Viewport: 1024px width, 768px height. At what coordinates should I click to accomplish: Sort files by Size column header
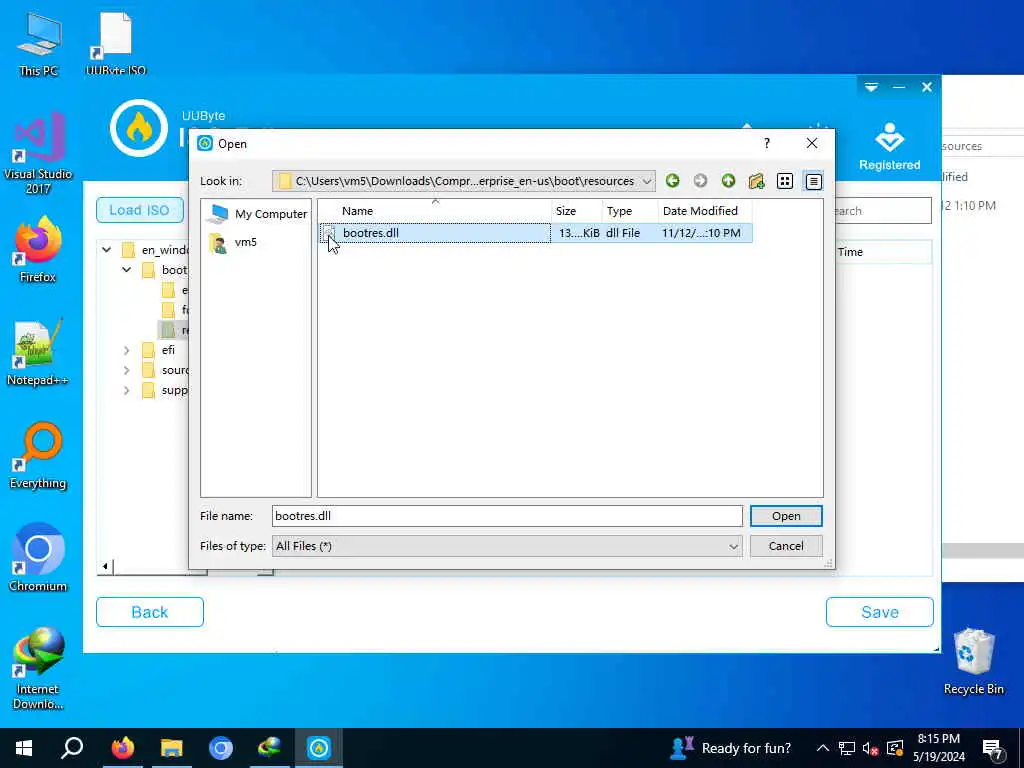[x=577, y=211]
